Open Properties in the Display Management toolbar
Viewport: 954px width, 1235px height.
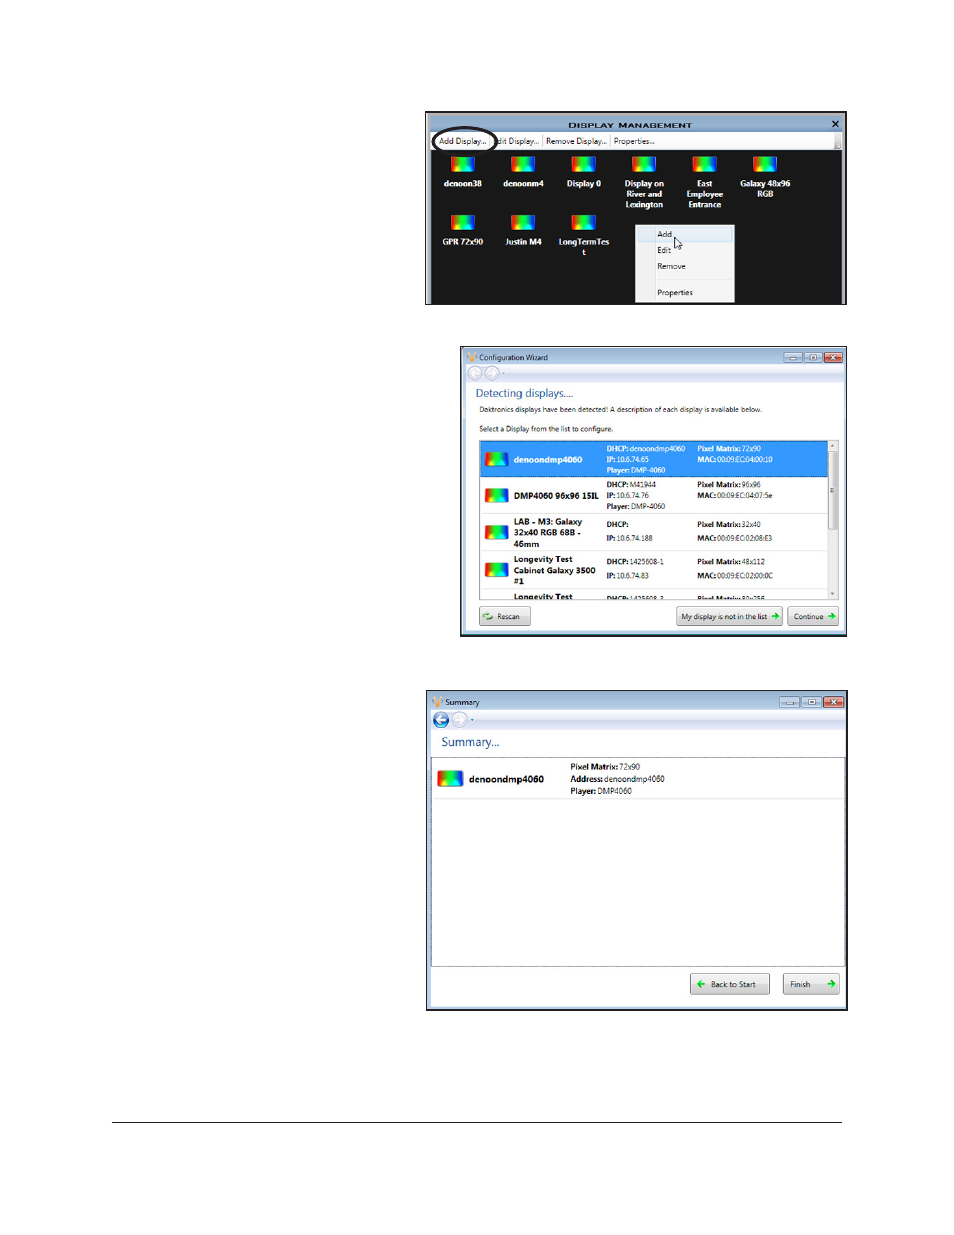tap(634, 141)
